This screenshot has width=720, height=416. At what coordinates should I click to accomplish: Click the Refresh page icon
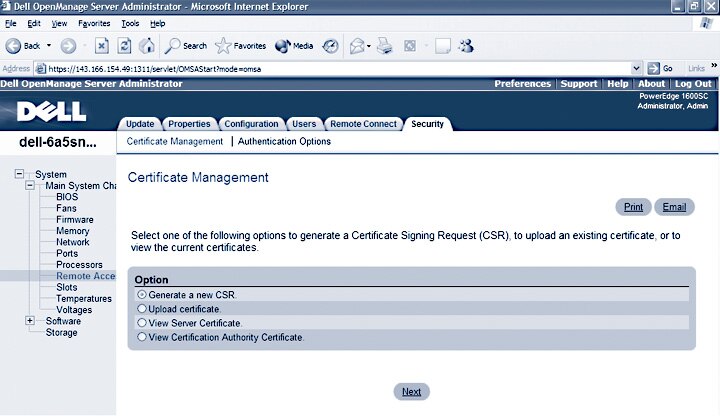124,46
